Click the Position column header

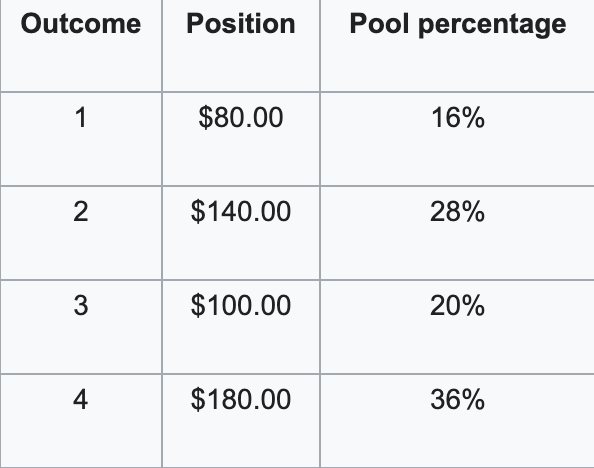(241, 45)
